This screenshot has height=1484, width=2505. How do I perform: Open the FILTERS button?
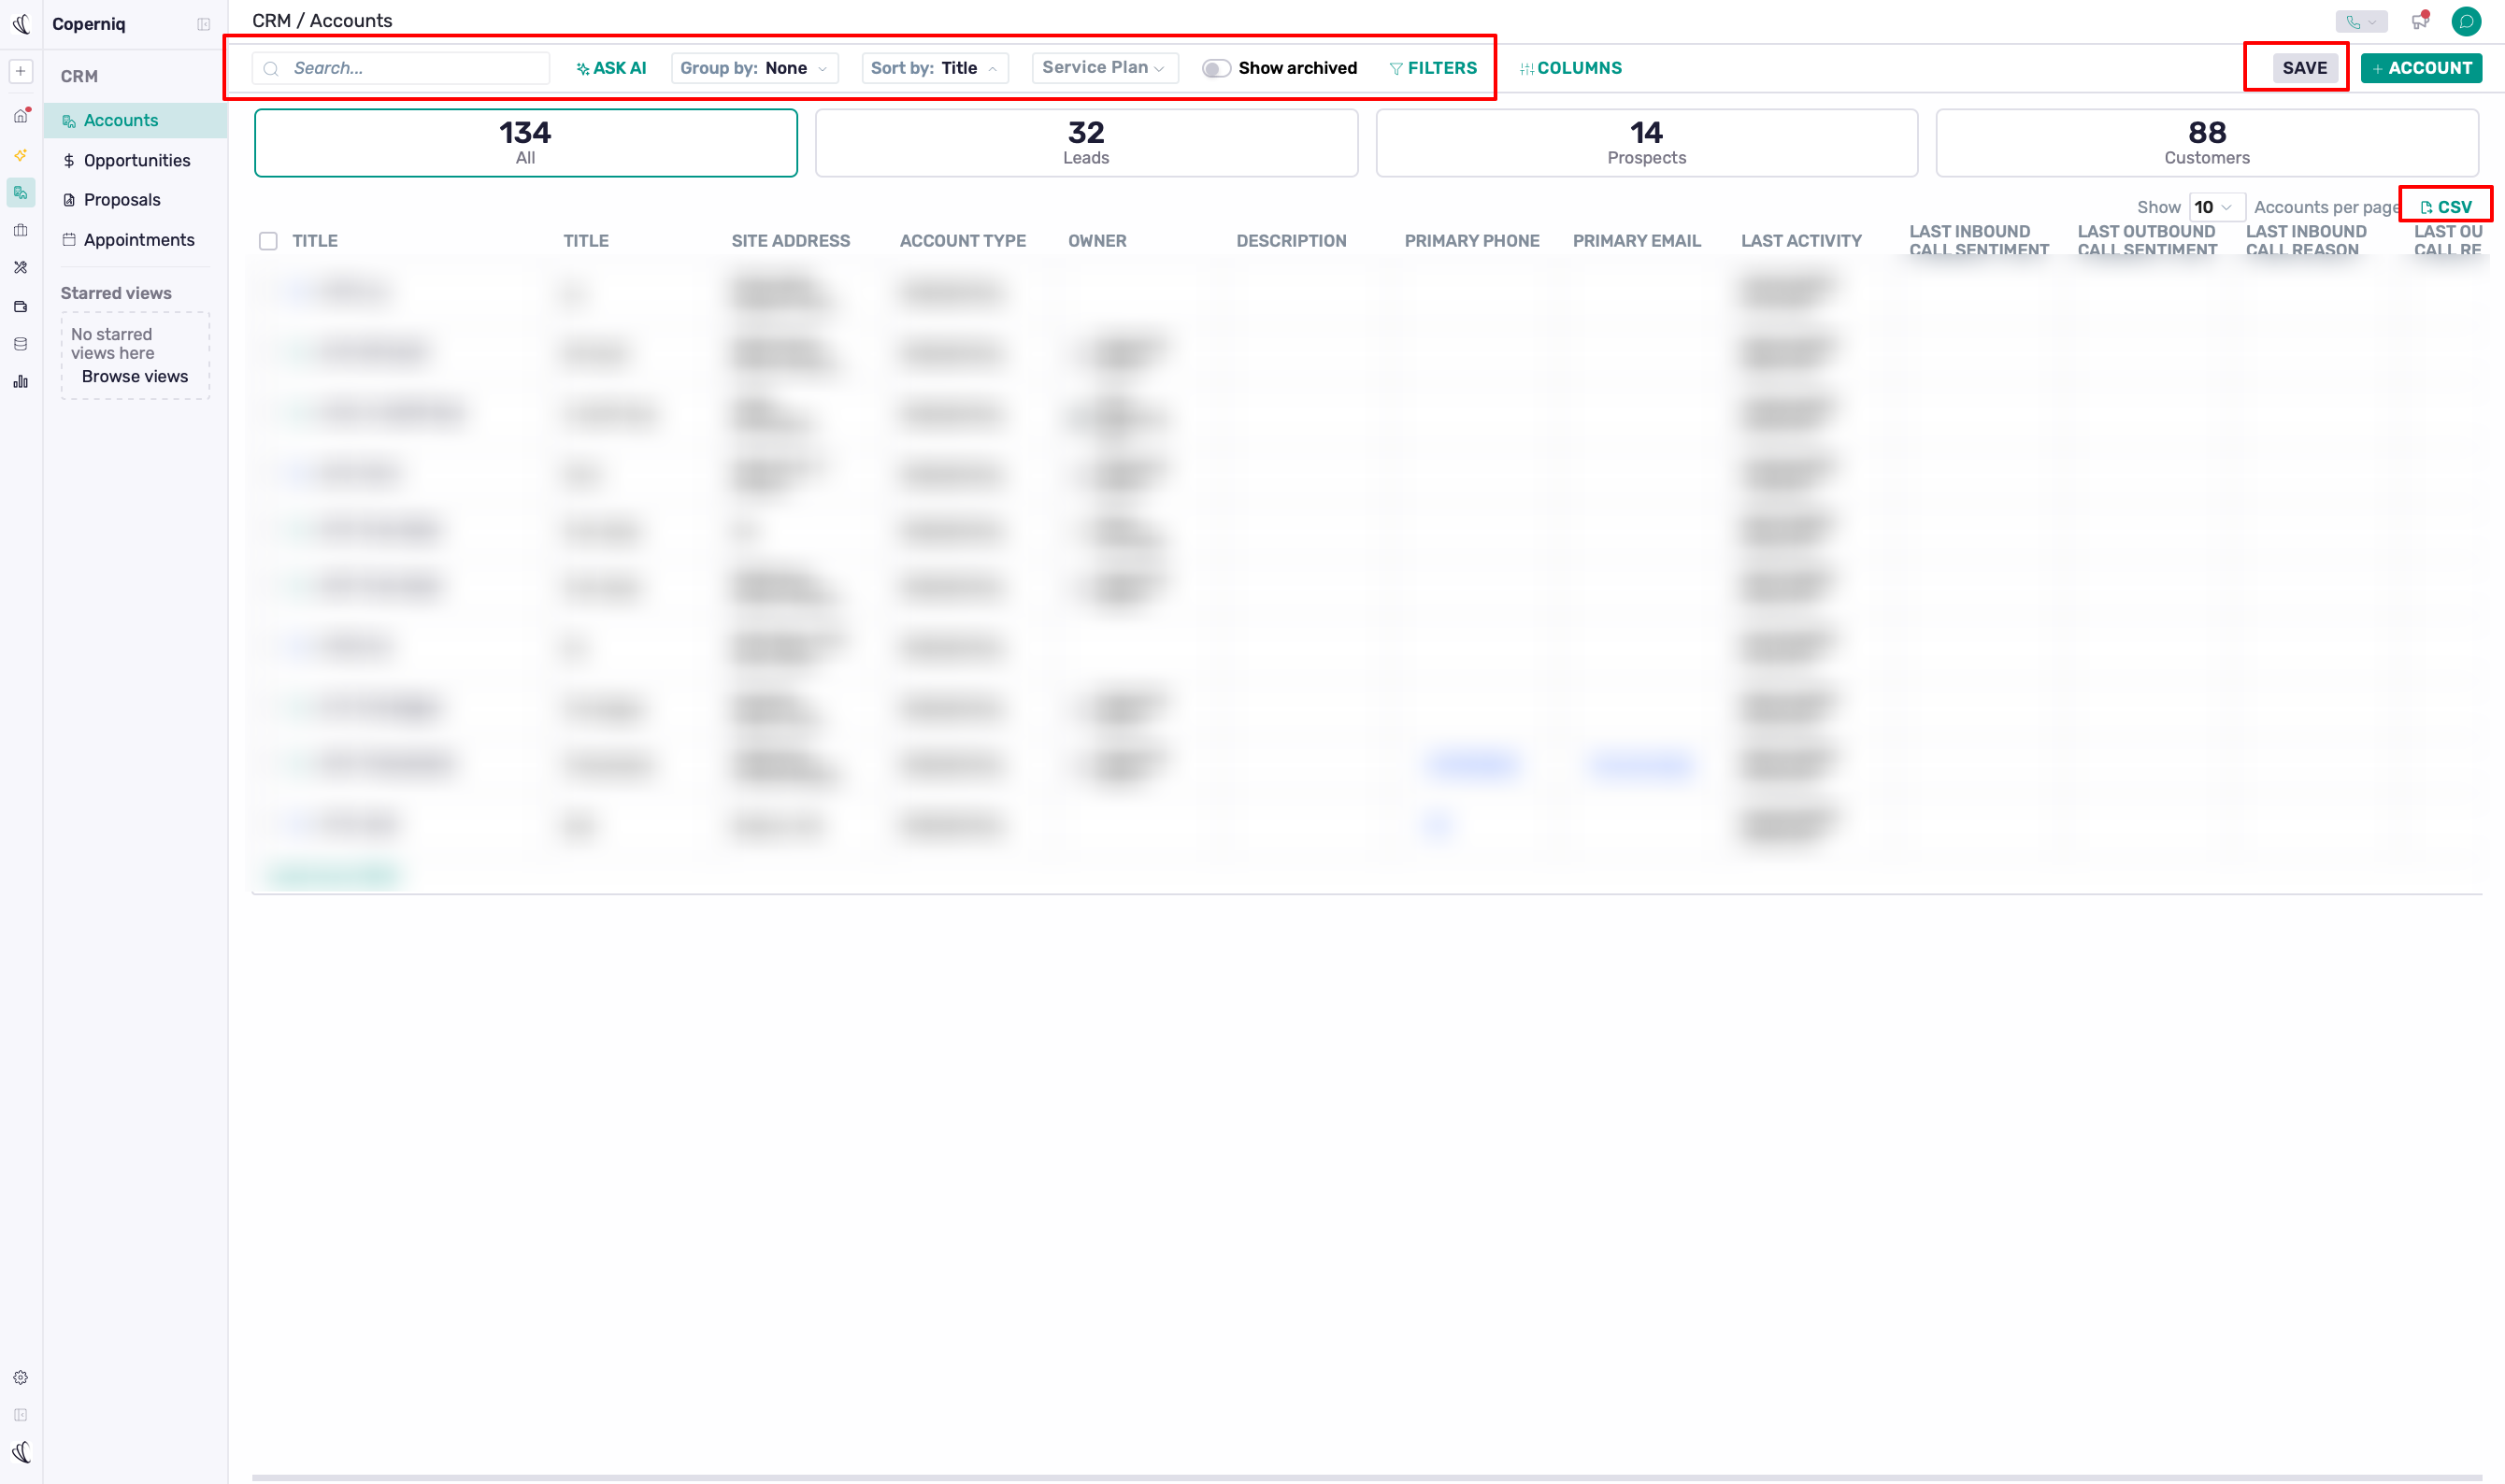(1433, 68)
